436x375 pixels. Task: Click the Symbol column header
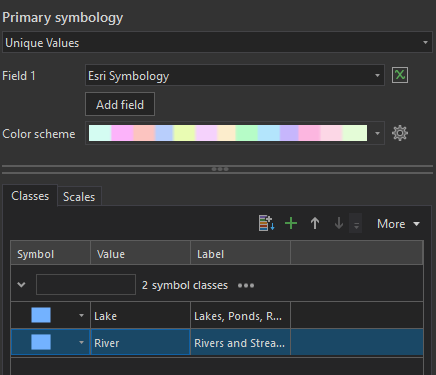pyautogui.click(x=50, y=254)
